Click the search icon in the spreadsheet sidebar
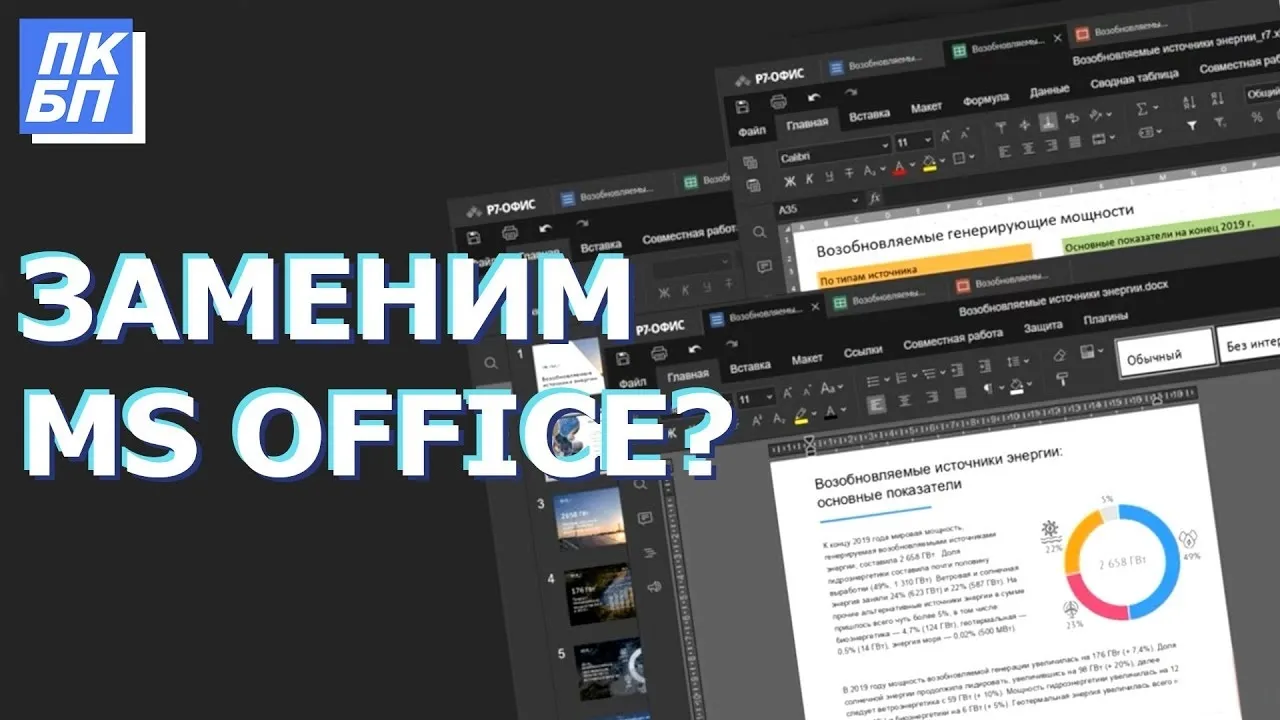This screenshot has height=720, width=1280. [x=760, y=232]
